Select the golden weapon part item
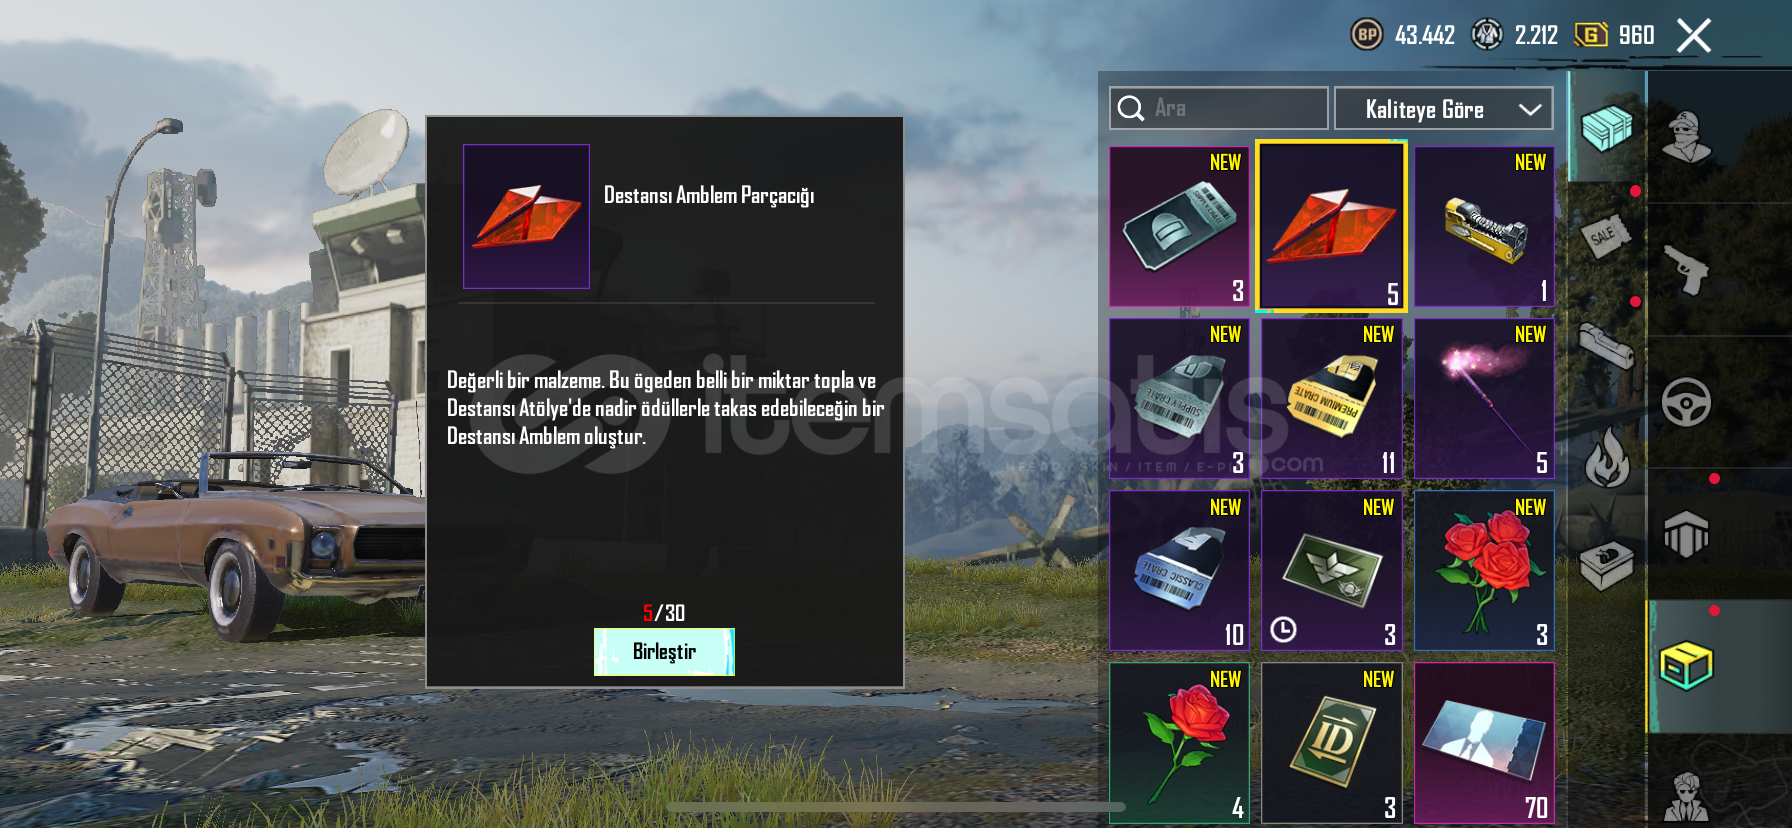This screenshot has height=828, width=1792. (x=1484, y=227)
